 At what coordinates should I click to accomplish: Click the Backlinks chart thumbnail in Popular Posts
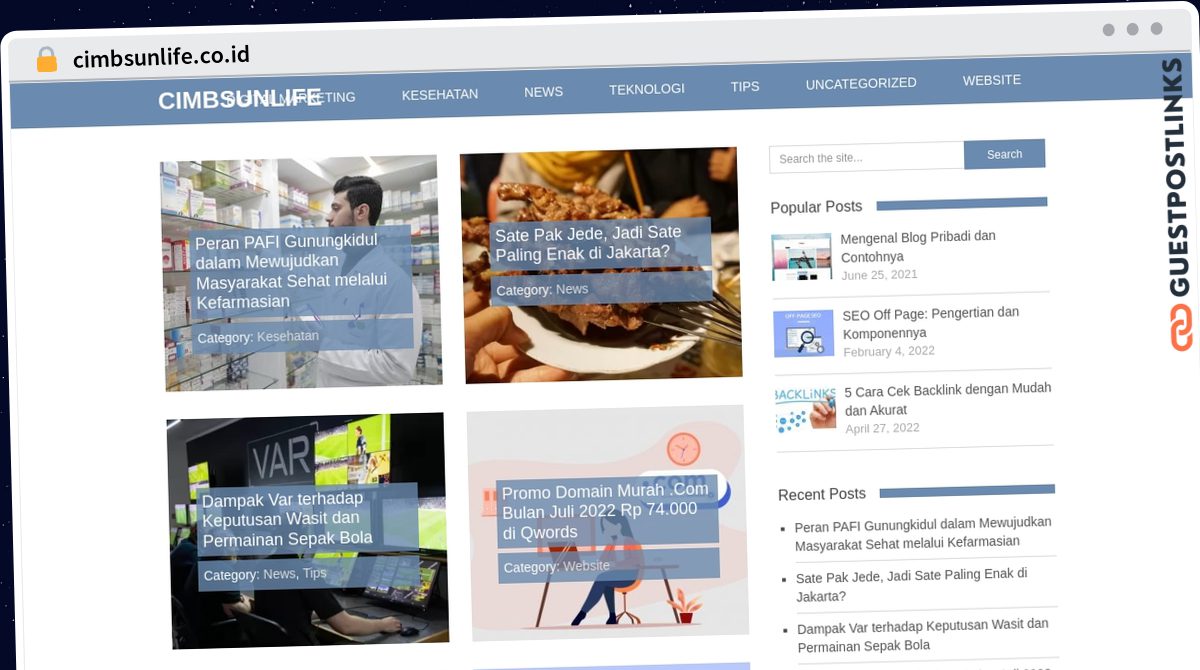(x=803, y=409)
